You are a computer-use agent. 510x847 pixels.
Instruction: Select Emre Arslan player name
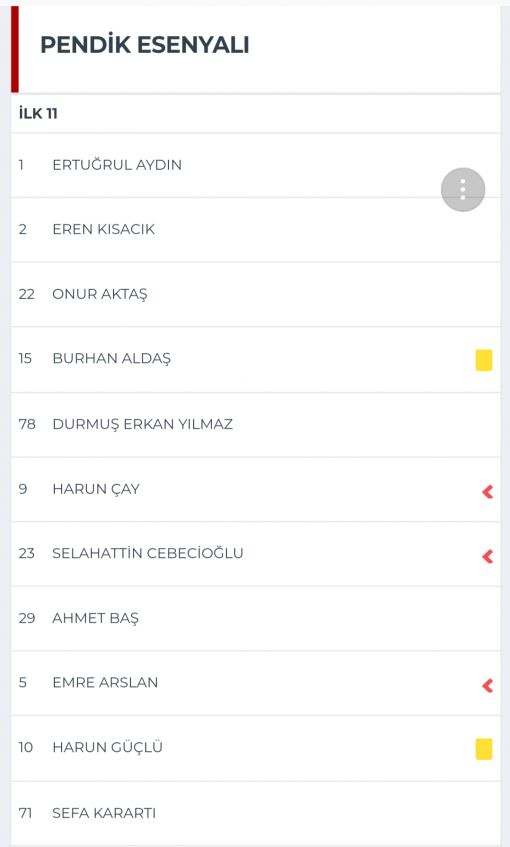click(105, 682)
